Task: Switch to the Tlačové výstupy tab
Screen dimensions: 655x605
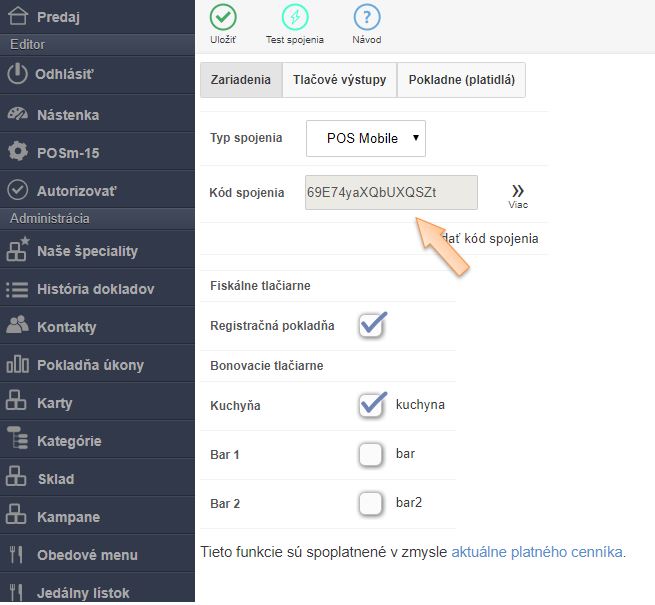Action: 339,80
